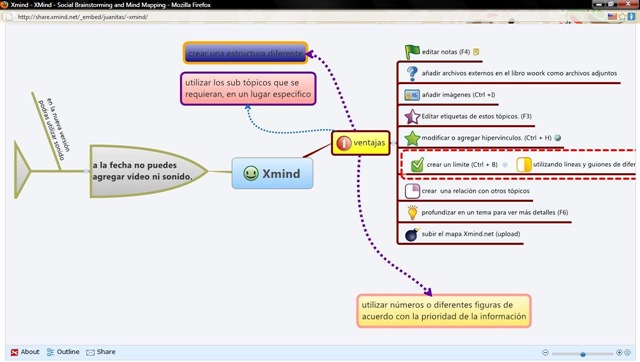This screenshot has height=362, width=640.
Task: Open the Outline view
Action: pos(63,352)
